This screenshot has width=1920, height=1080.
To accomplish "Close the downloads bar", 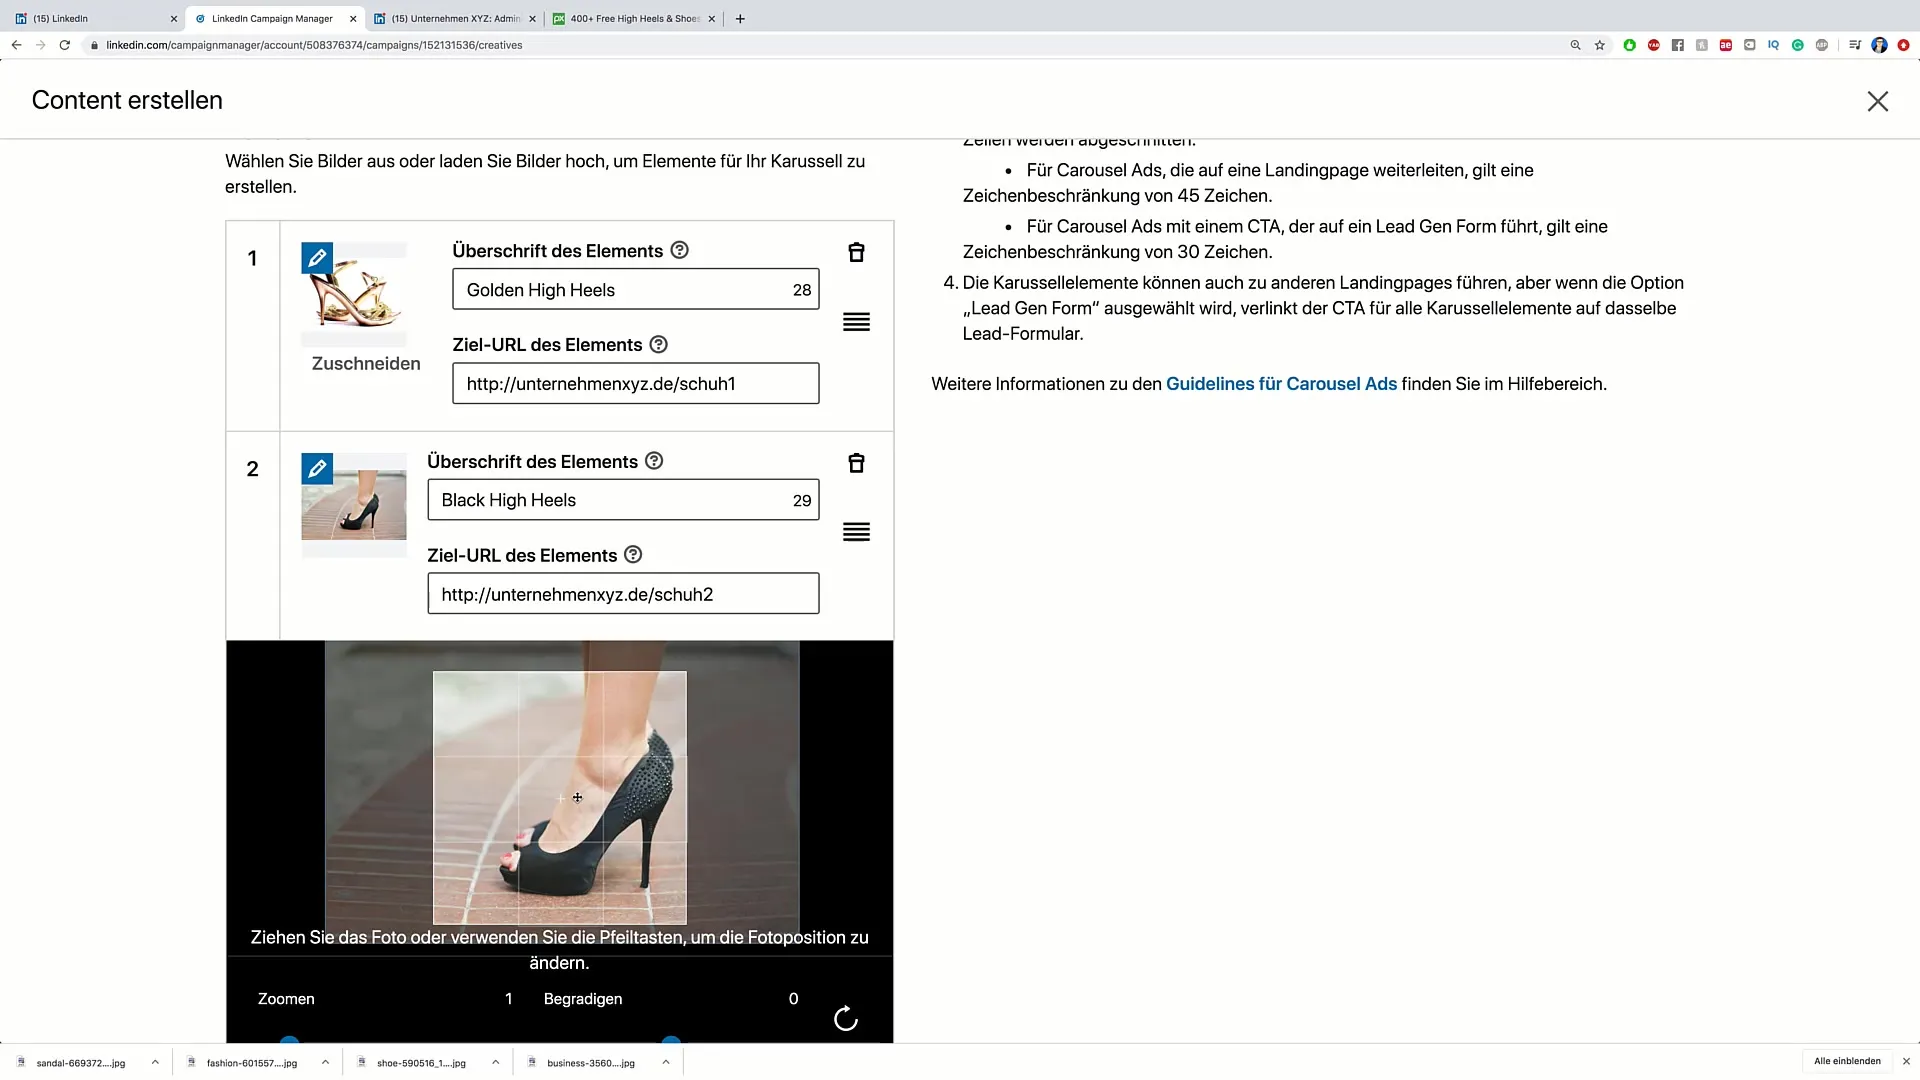I will (1906, 1061).
